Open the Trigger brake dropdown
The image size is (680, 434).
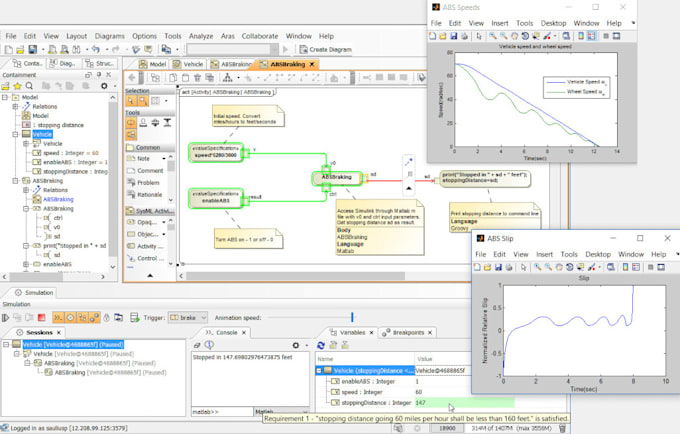coord(188,318)
